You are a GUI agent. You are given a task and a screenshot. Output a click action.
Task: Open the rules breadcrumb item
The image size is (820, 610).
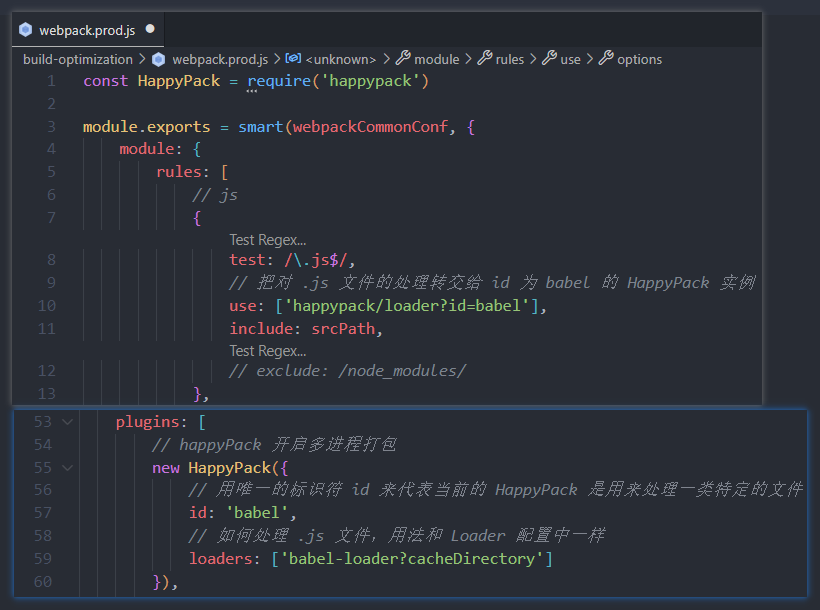coord(509,59)
